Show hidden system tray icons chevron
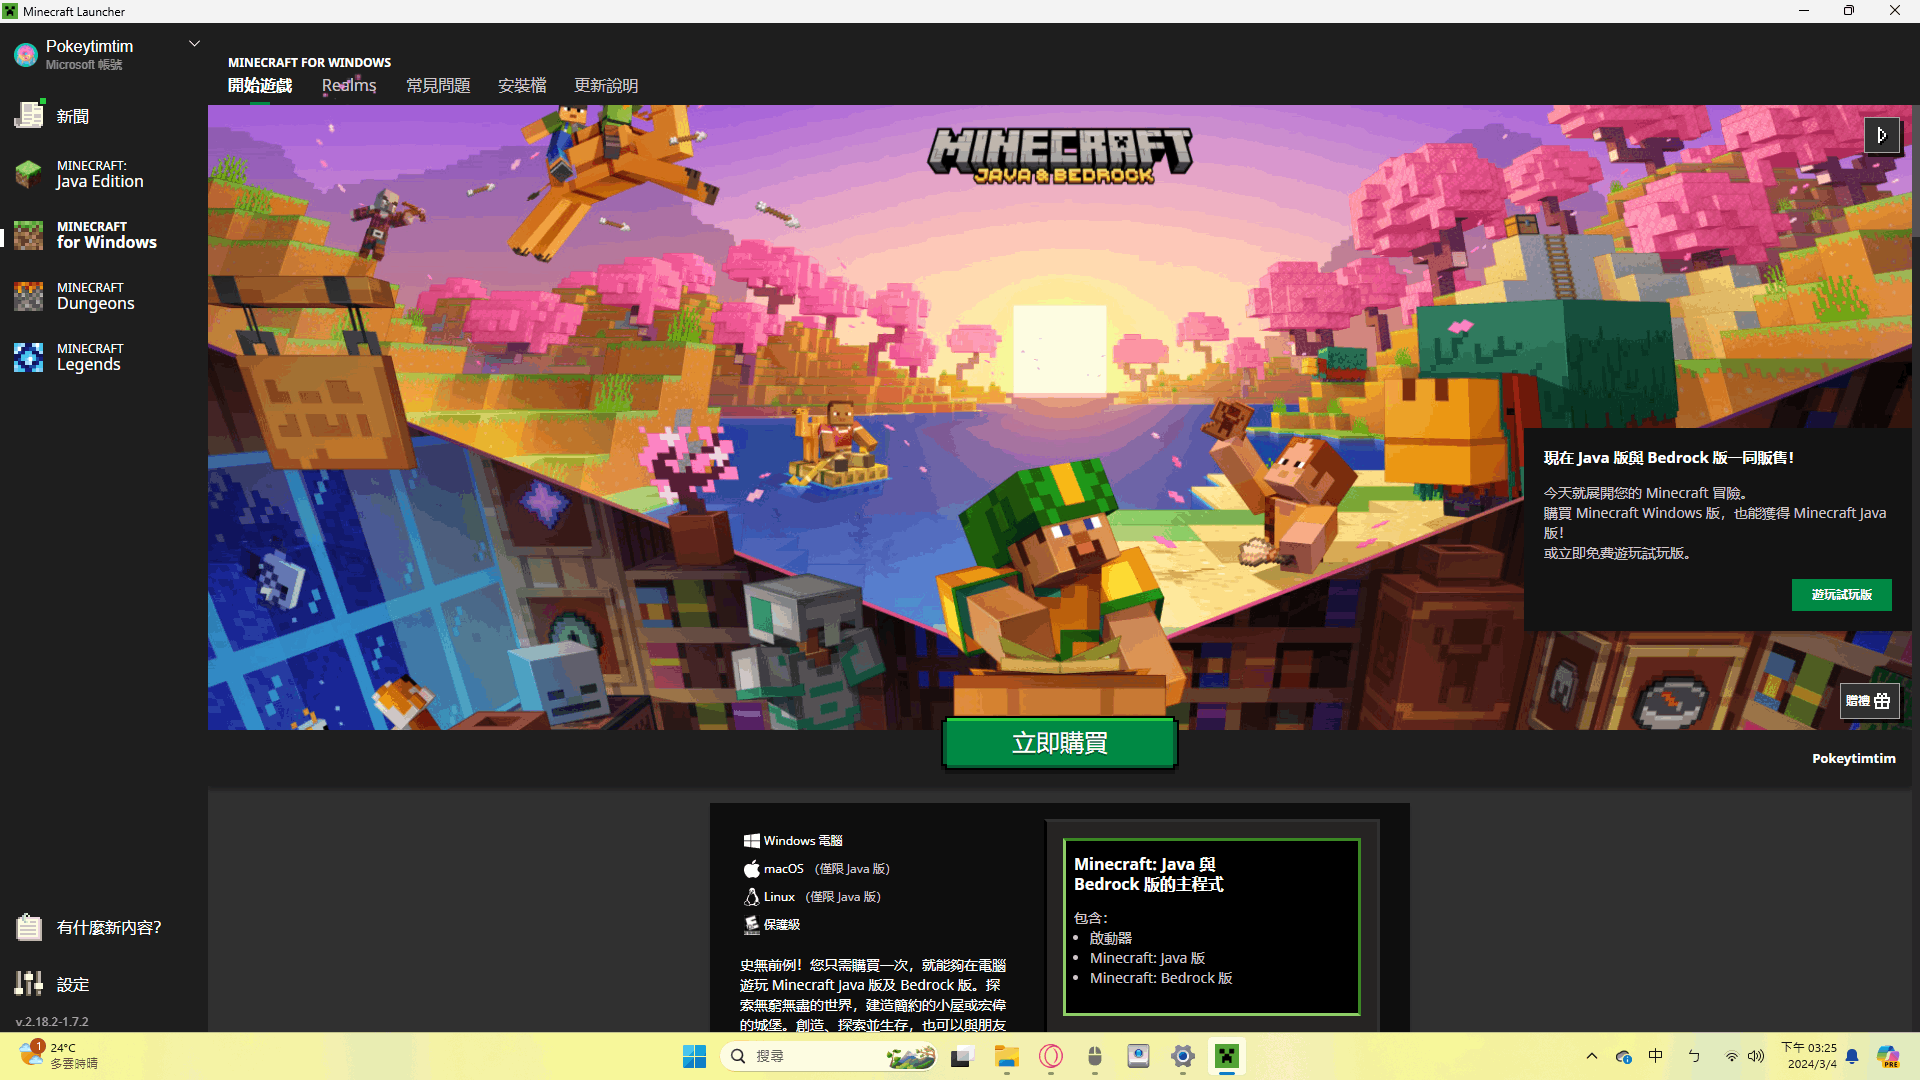The height and width of the screenshot is (1080, 1920). (1592, 1056)
